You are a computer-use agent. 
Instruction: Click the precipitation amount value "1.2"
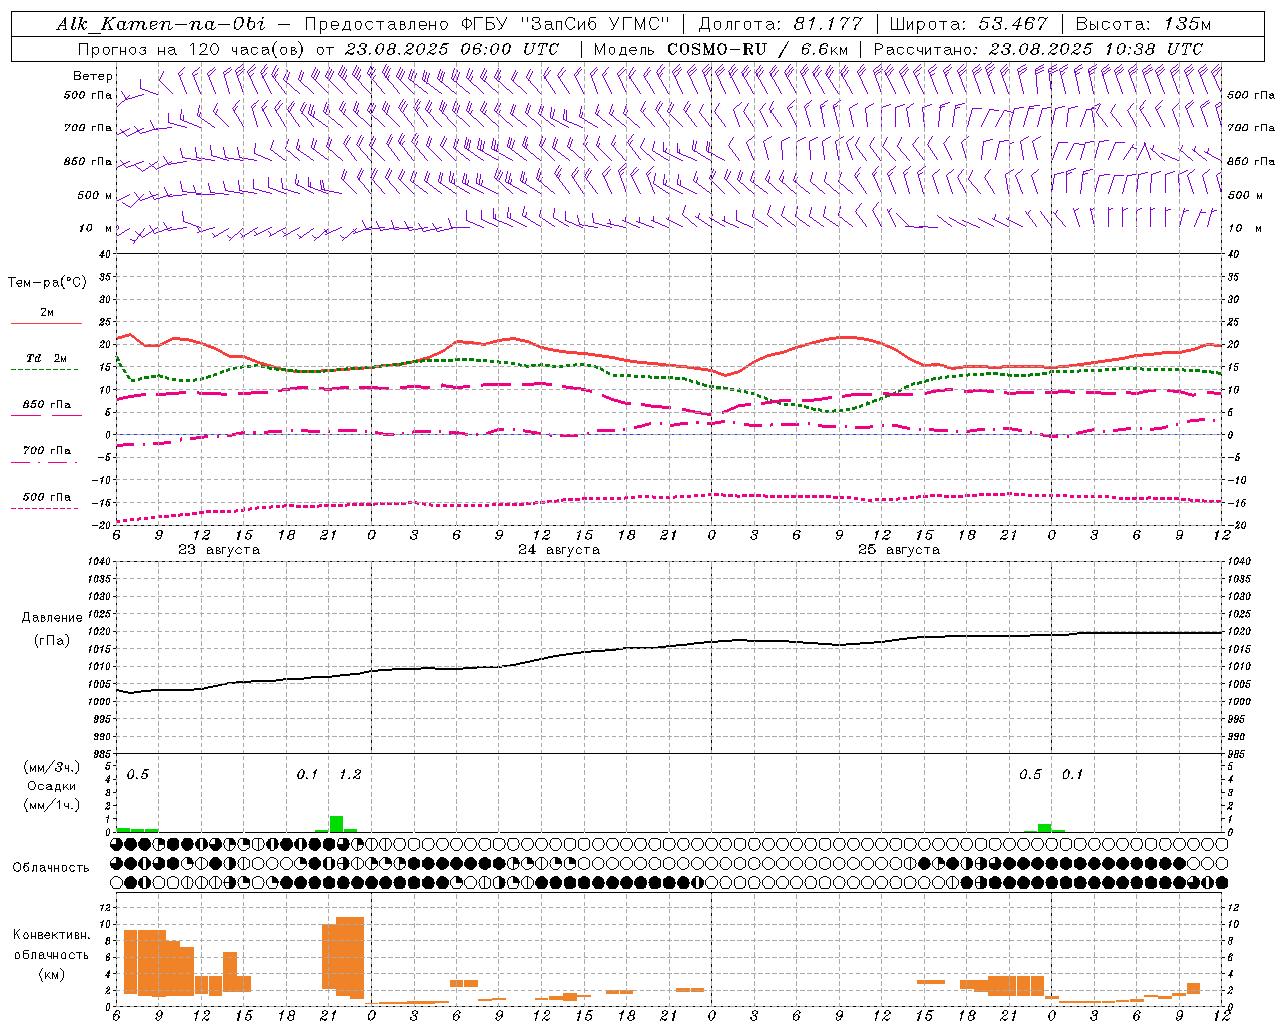[x=350, y=775]
